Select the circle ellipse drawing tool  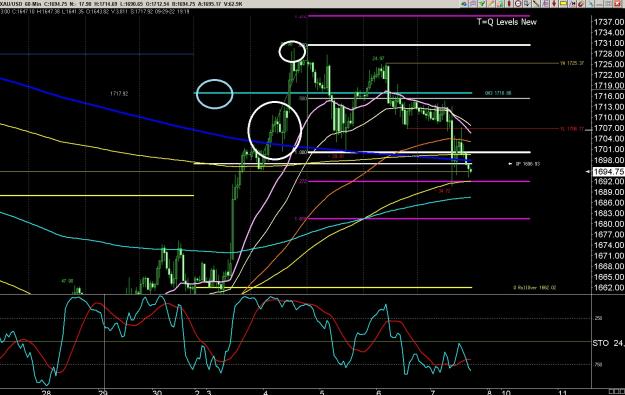(x=518, y=4)
